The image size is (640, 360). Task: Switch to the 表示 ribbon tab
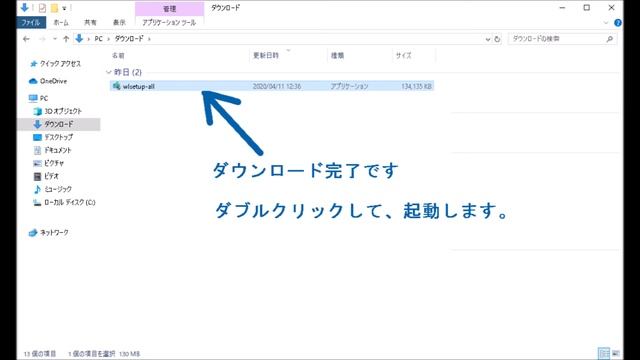(x=119, y=22)
